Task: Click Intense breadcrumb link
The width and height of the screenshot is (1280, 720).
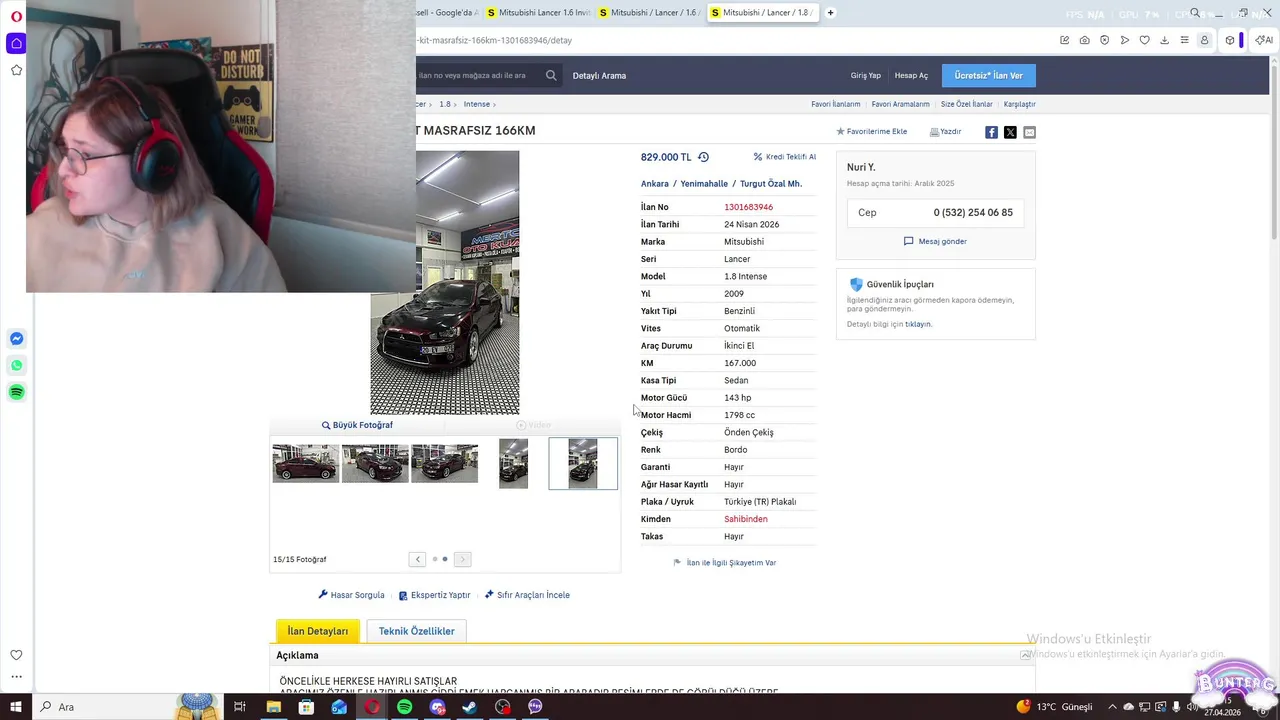Action: coord(477,104)
